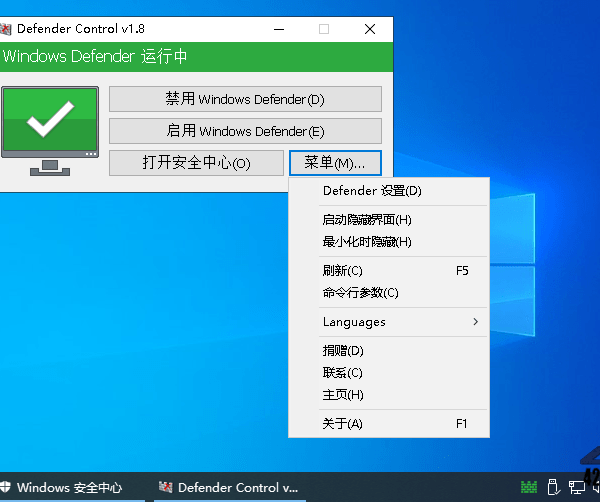Screen dimensions: 600x502
Task: Click the network icon in system tray
Action: (577, 488)
